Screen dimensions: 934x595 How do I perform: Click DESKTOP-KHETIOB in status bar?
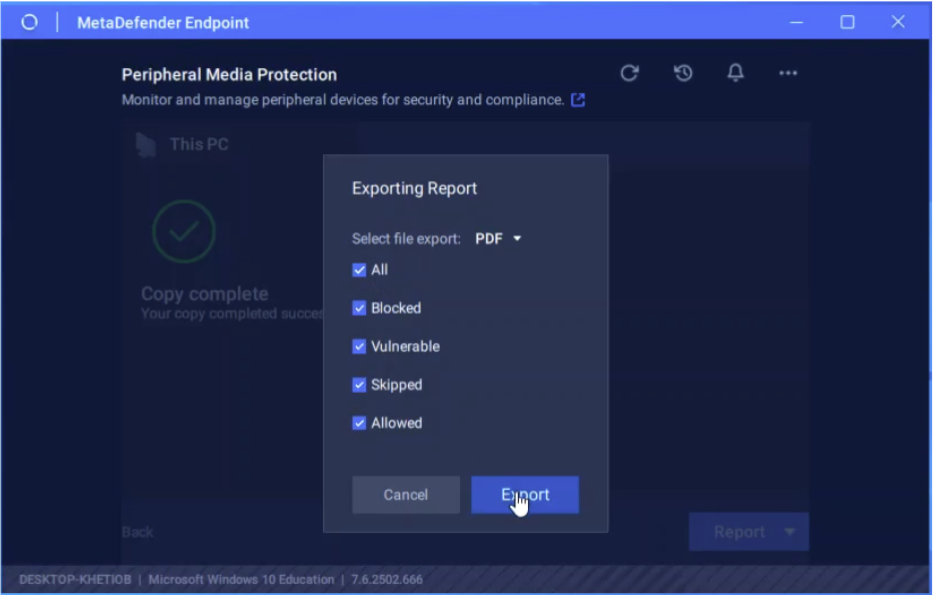(x=75, y=580)
